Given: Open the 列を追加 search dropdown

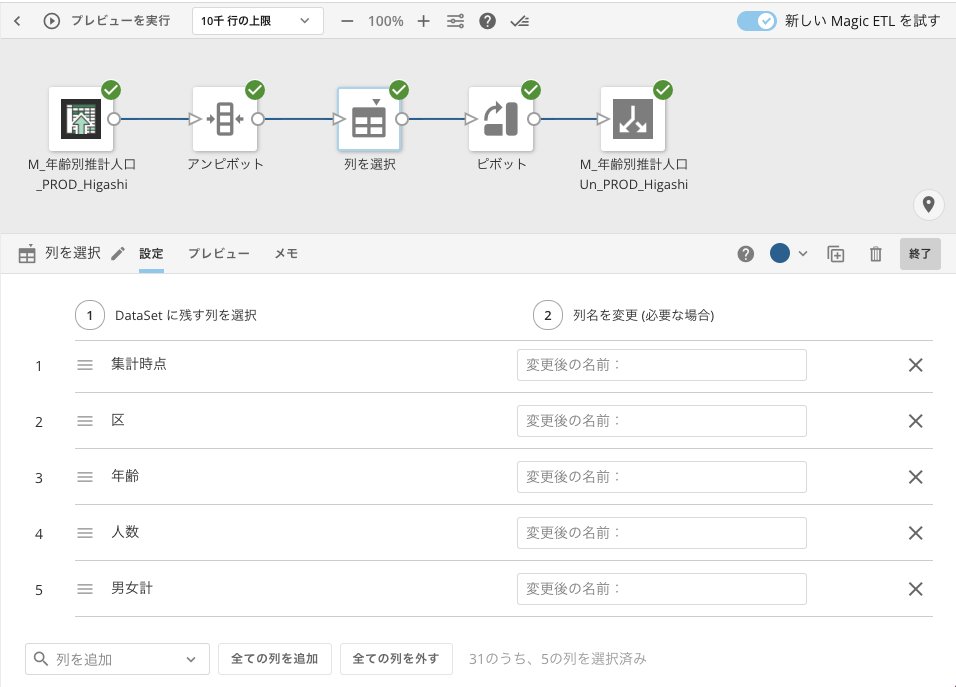Looking at the screenshot, I should (x=117, y=659).
